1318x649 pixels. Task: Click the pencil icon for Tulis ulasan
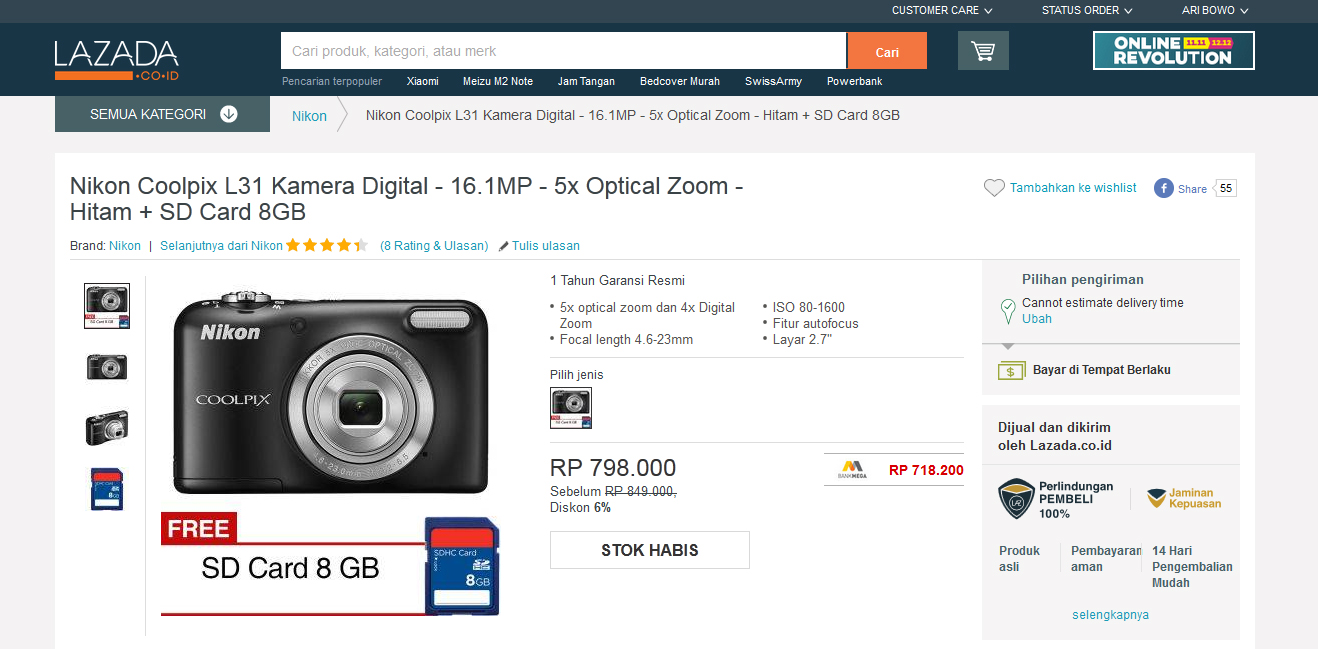(x=504, y=246)
